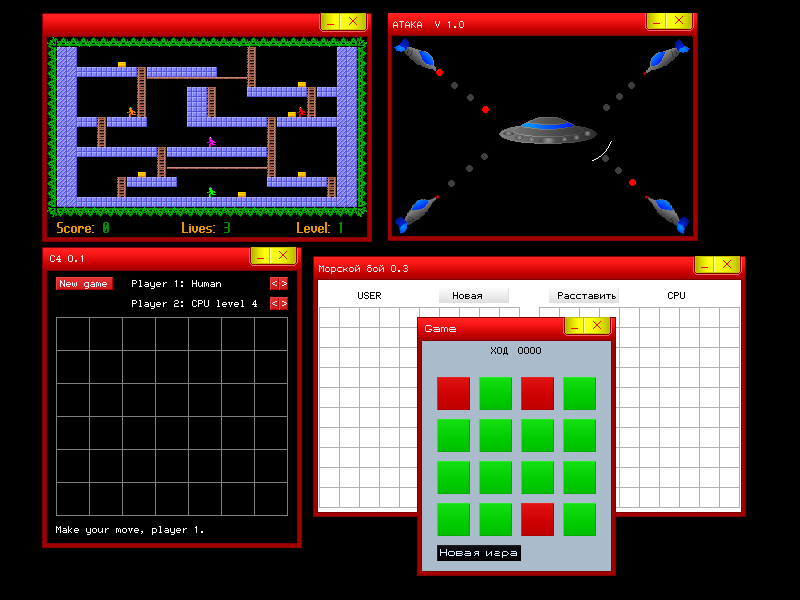
Task: Click the Новая button in Морской бой
Action: [473, 296]
